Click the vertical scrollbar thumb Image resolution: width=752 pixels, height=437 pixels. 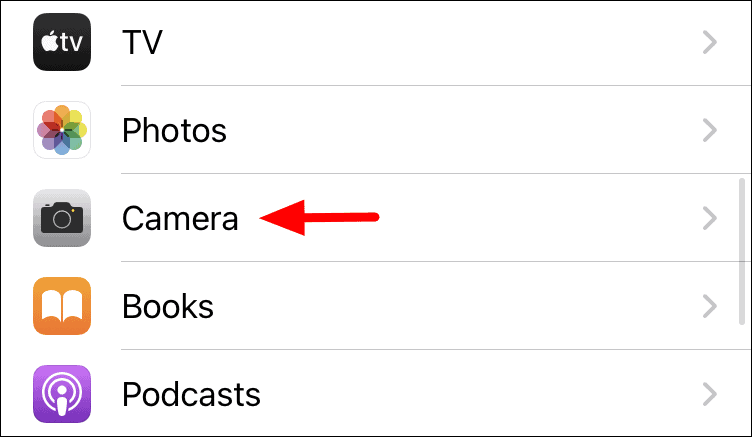coord(741,252)
